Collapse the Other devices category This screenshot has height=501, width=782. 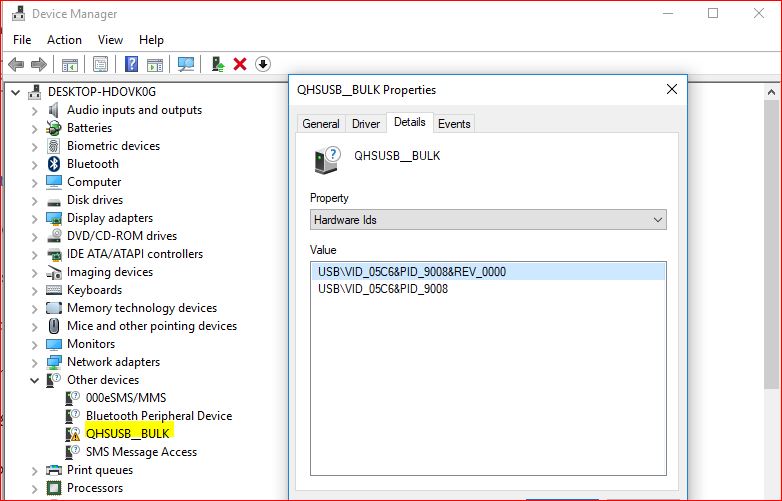tap(34, 380)
